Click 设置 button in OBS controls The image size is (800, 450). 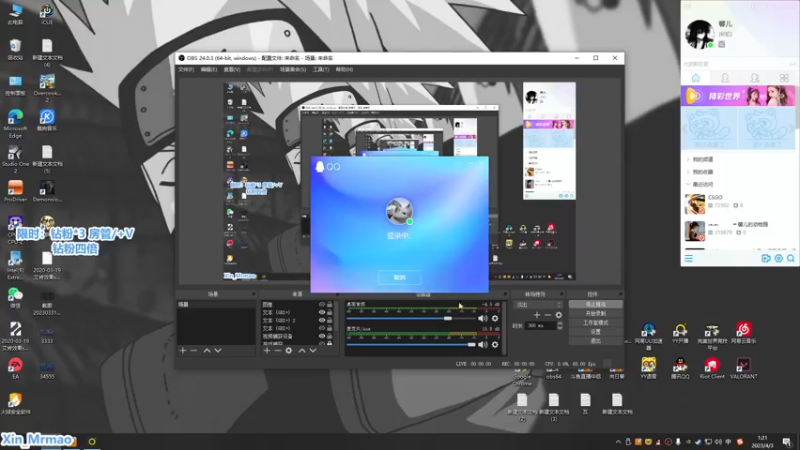(x=595, y=332)
